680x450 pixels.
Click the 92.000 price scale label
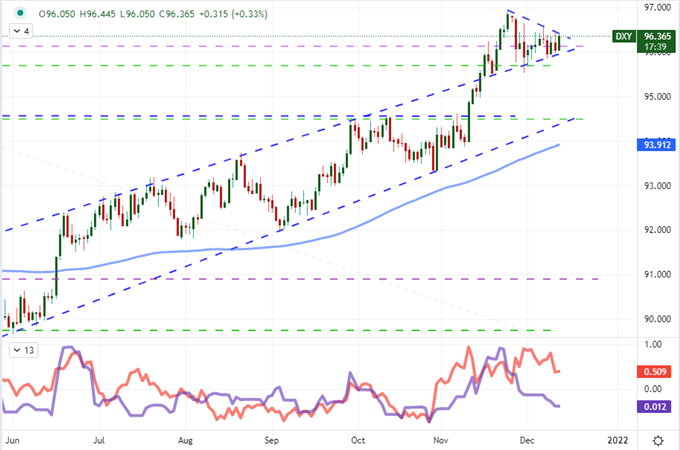(x=657, y=230)
